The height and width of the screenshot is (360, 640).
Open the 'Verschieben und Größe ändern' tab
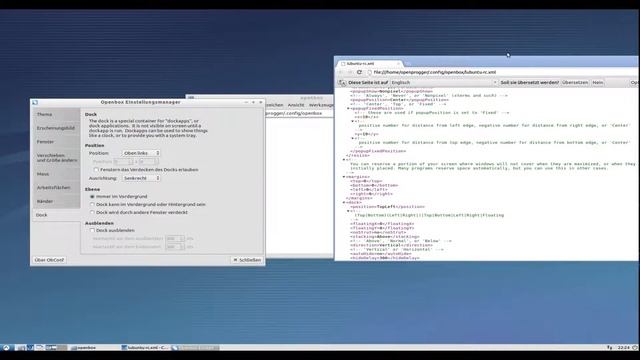pos(56,158)
